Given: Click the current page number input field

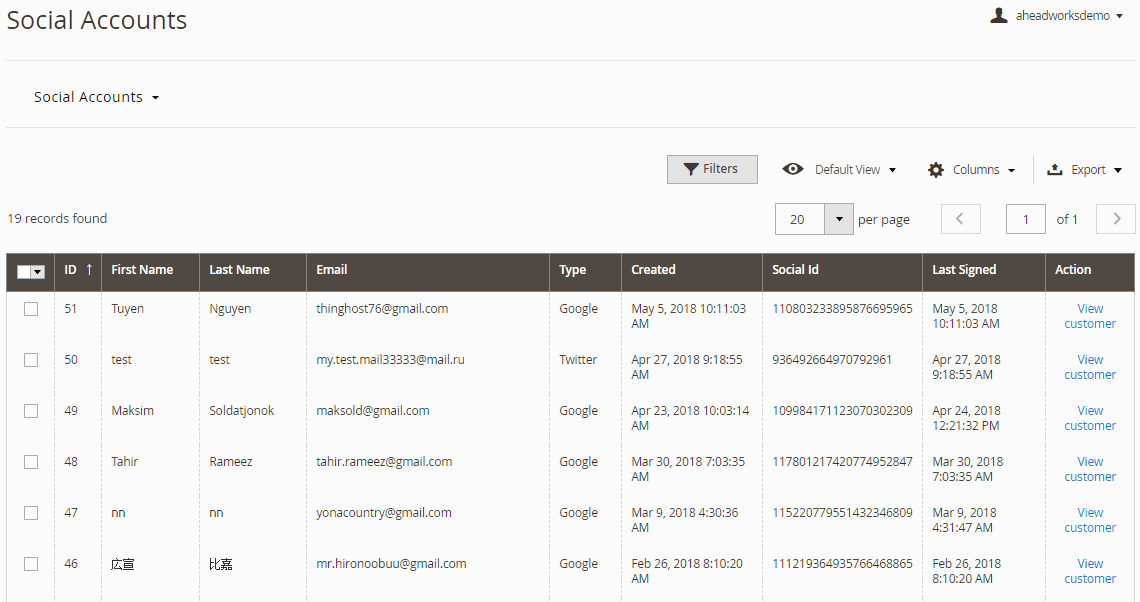Looking at the screenshot, I should 1025,219.
